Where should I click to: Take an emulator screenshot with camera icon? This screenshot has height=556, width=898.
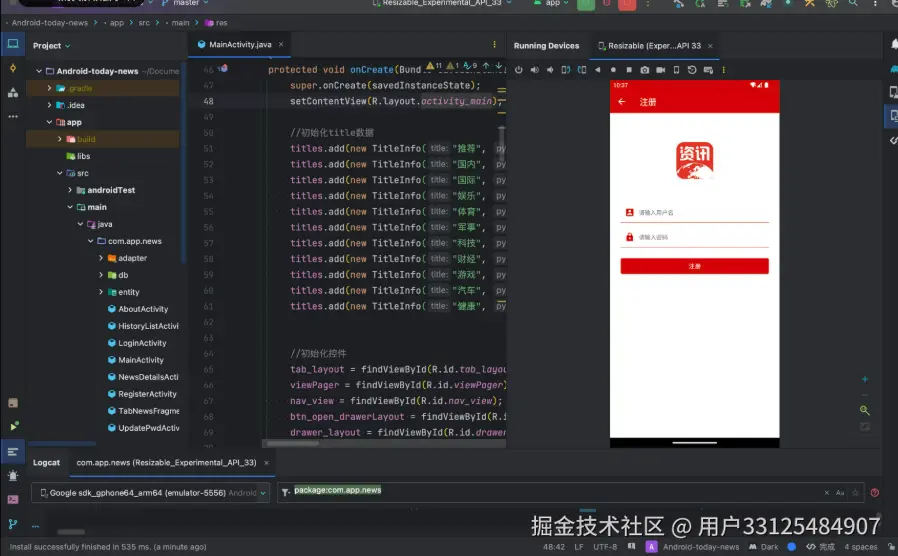click(645, 70)
